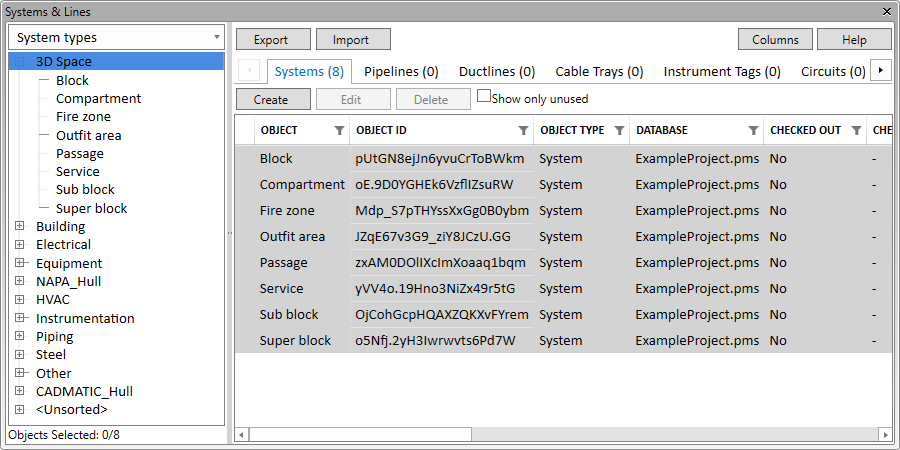Image resolution: width=900 pixels, height=450 pixels.
Task: Open the DATABASE column filter icon
Action: click(753, 131)
